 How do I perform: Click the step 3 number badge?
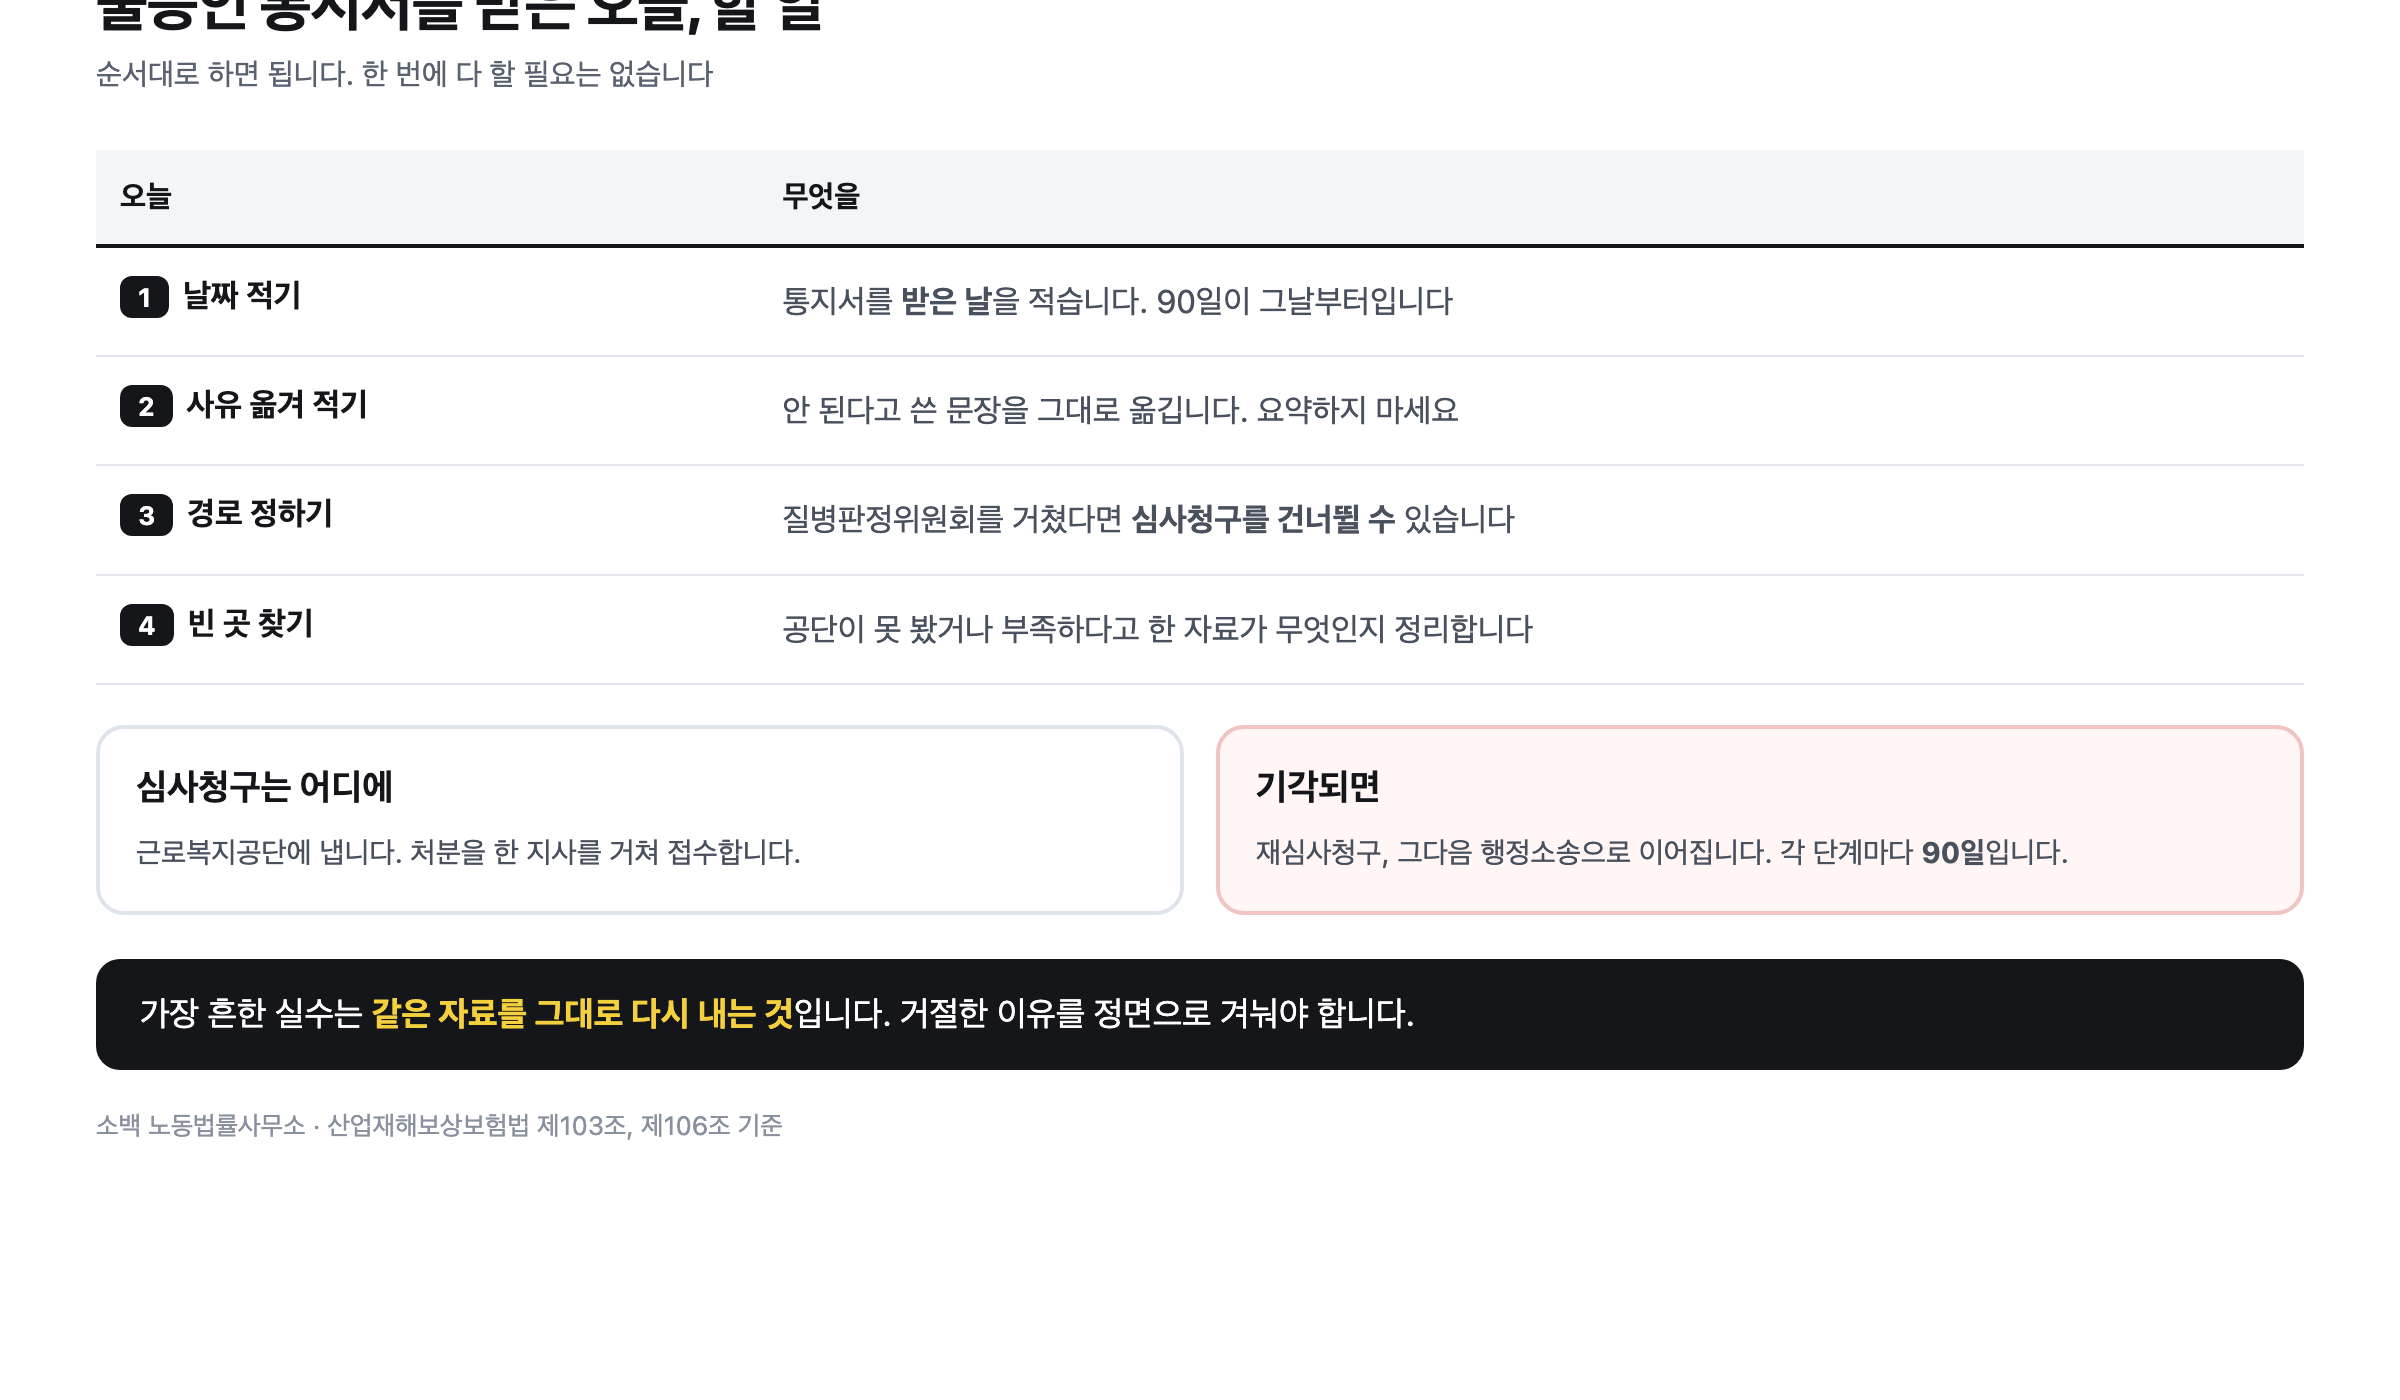(146, 516)
